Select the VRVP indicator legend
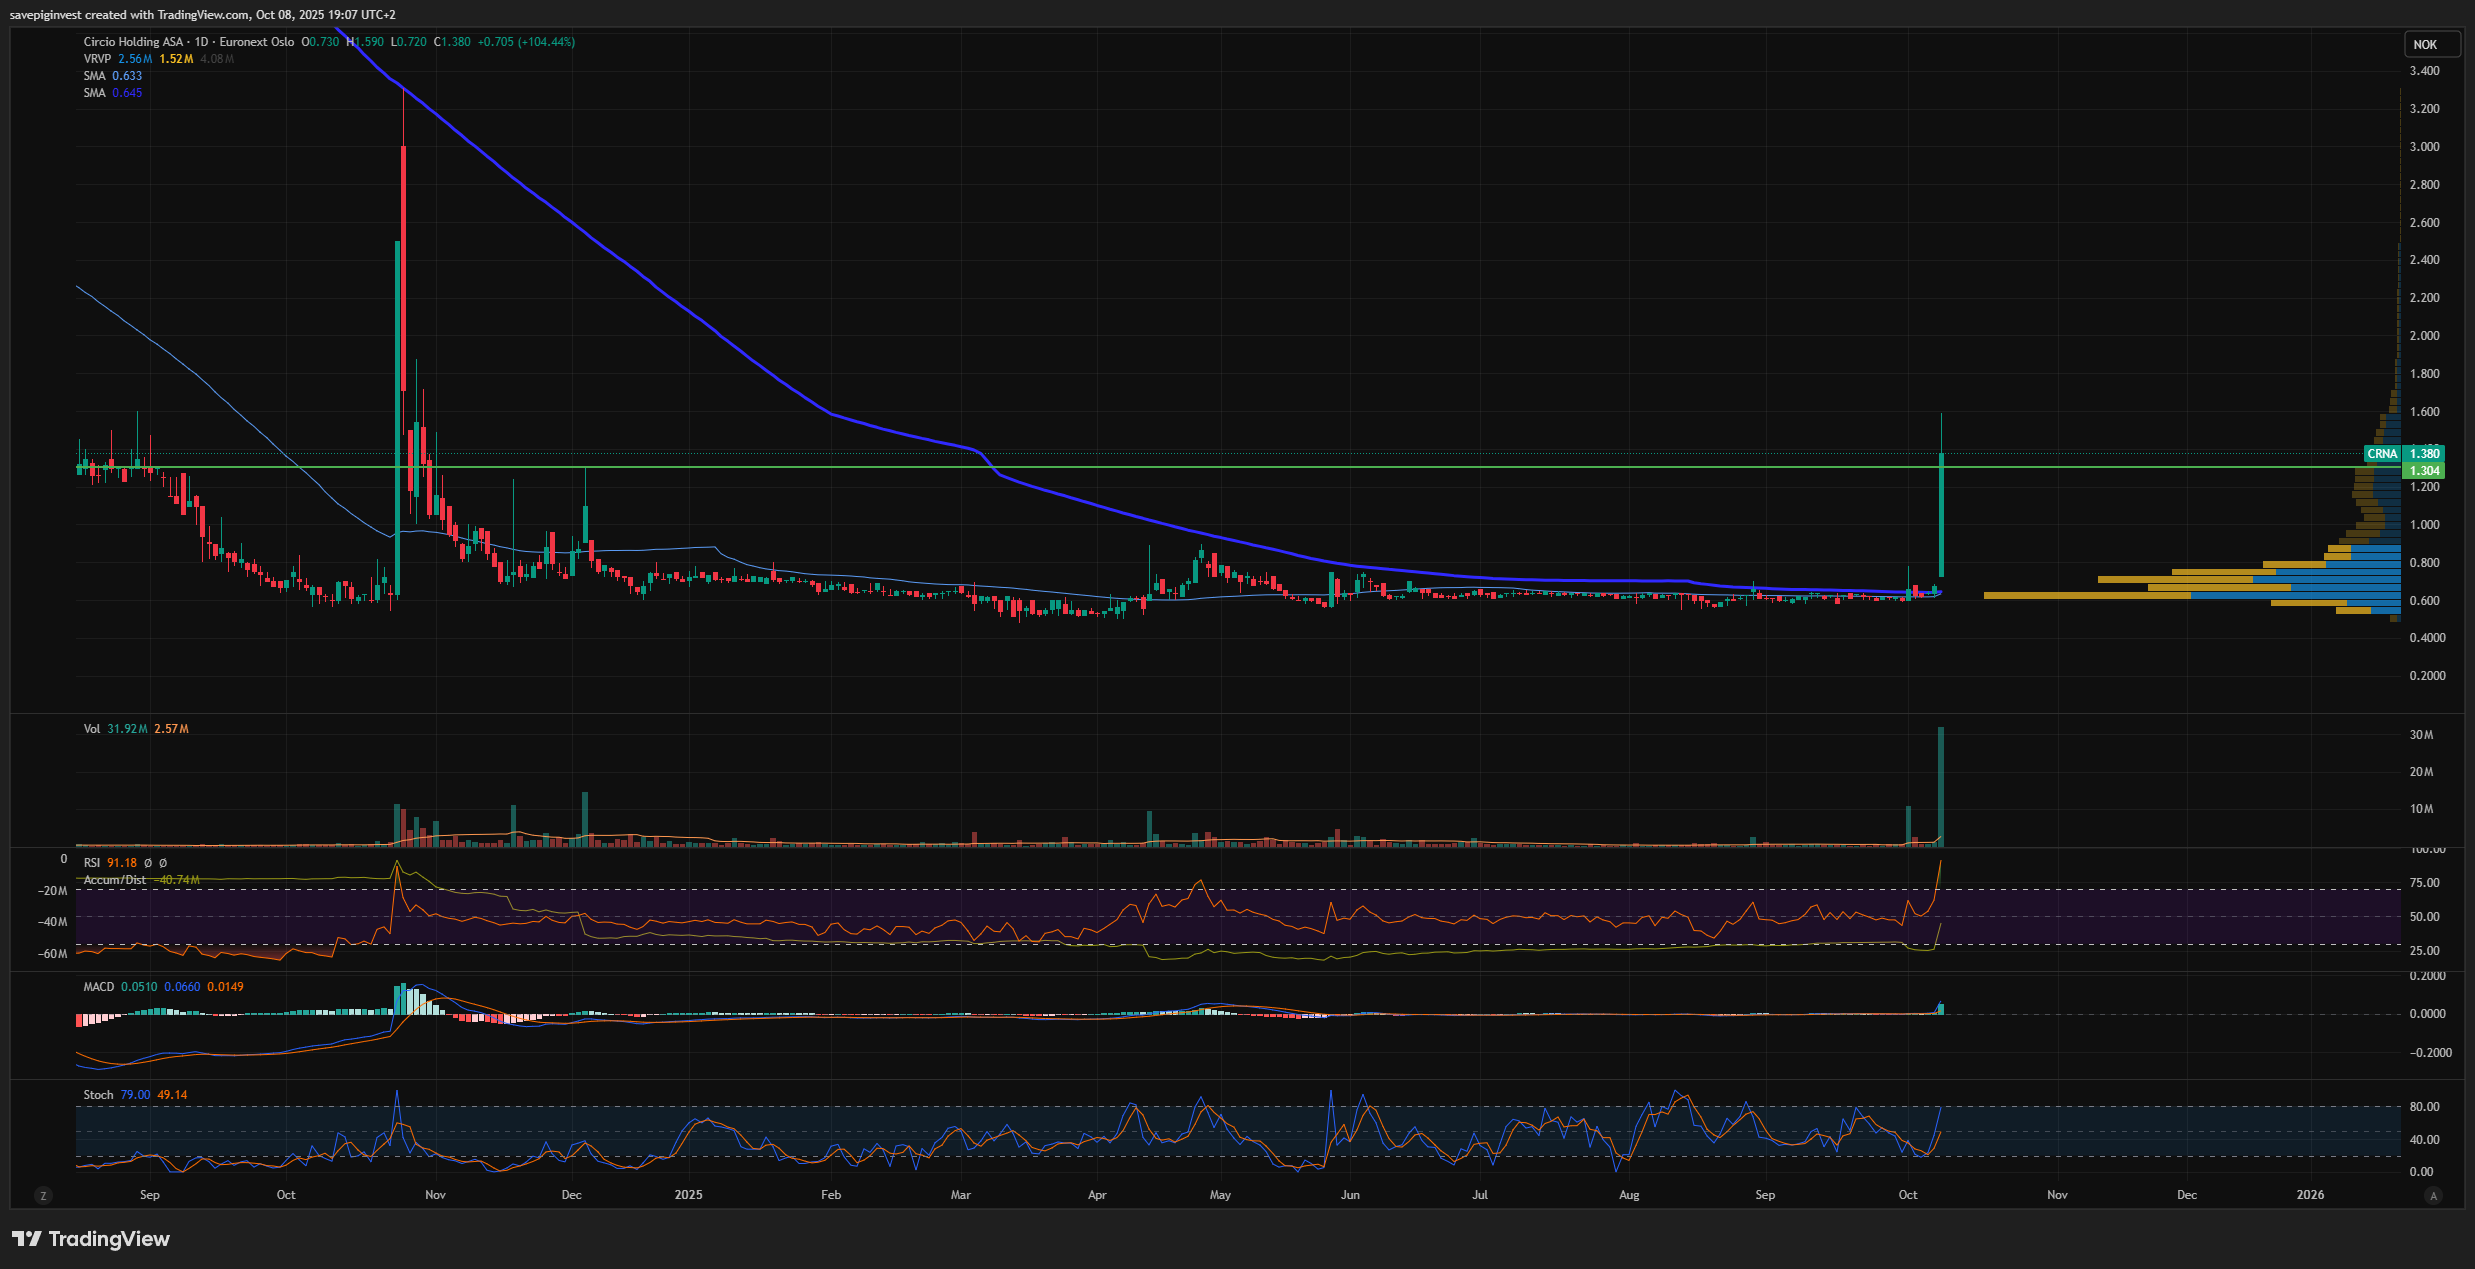The width and height of the screenshot is (2475, 1269). (x=97, y=59)
